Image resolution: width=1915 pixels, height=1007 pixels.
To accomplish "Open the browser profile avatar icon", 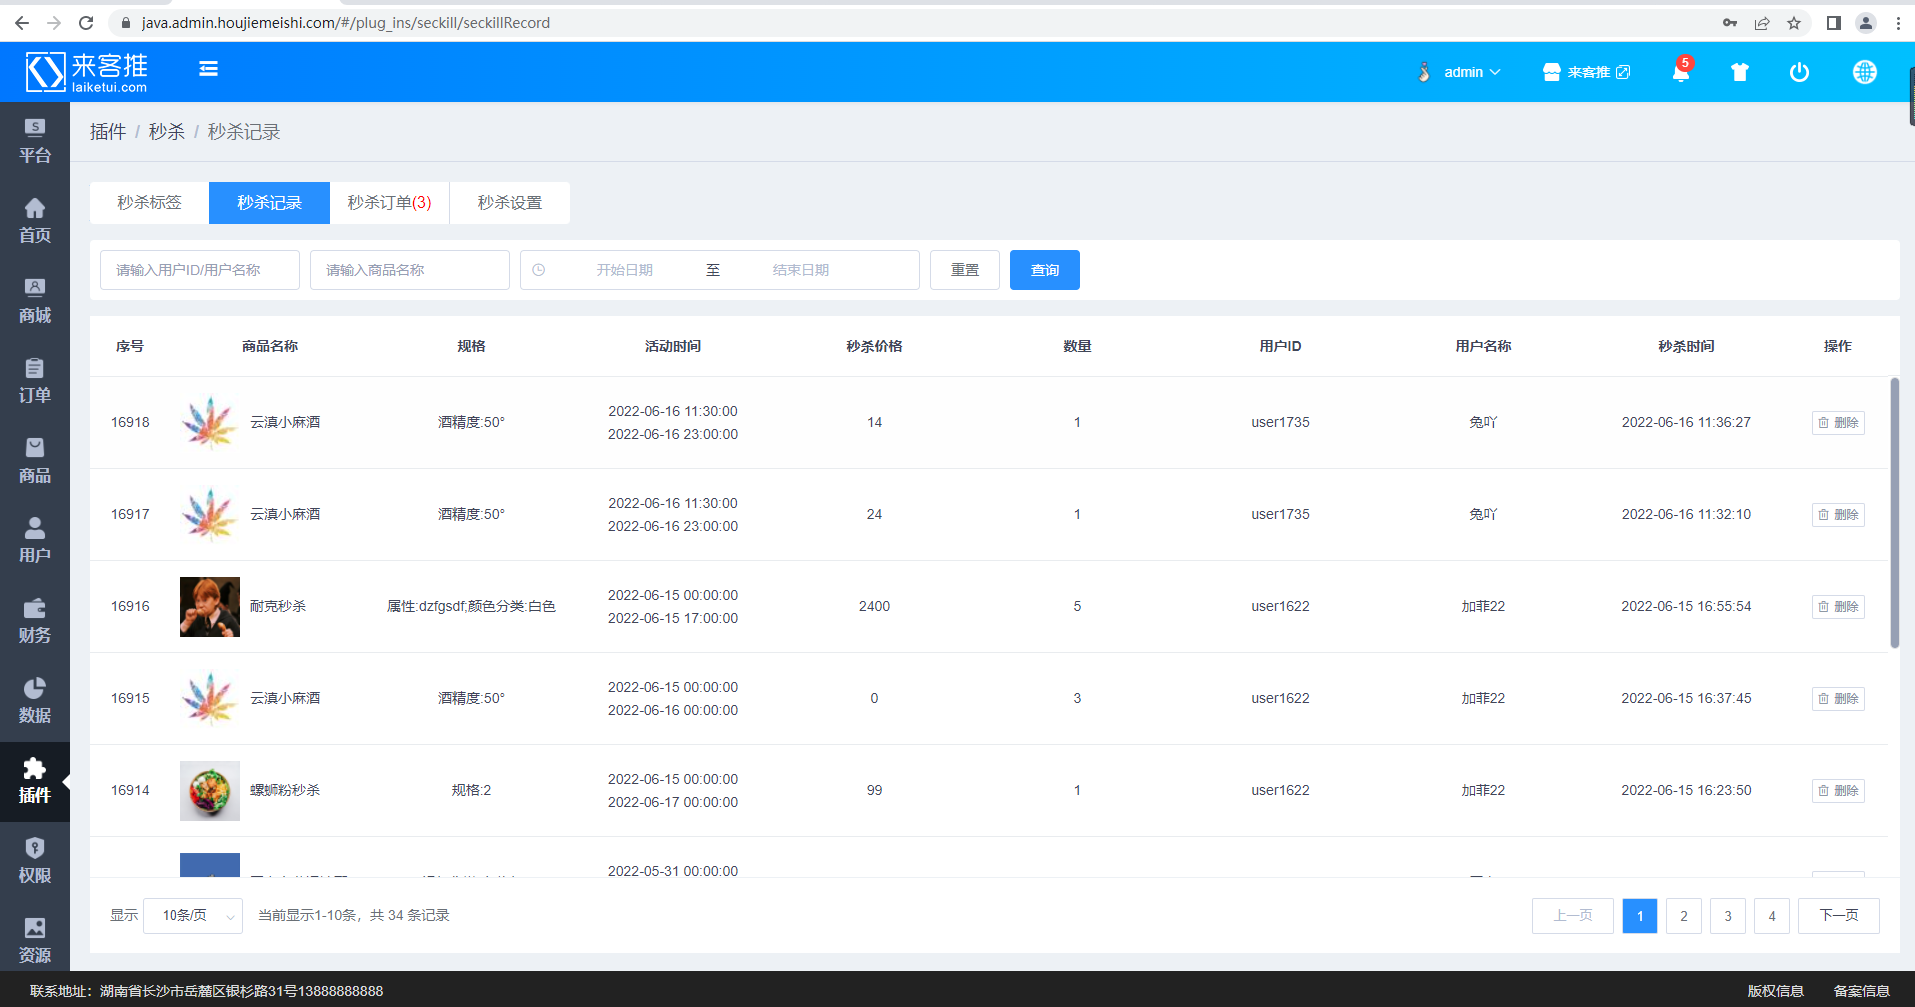I will pos(1866,22).
